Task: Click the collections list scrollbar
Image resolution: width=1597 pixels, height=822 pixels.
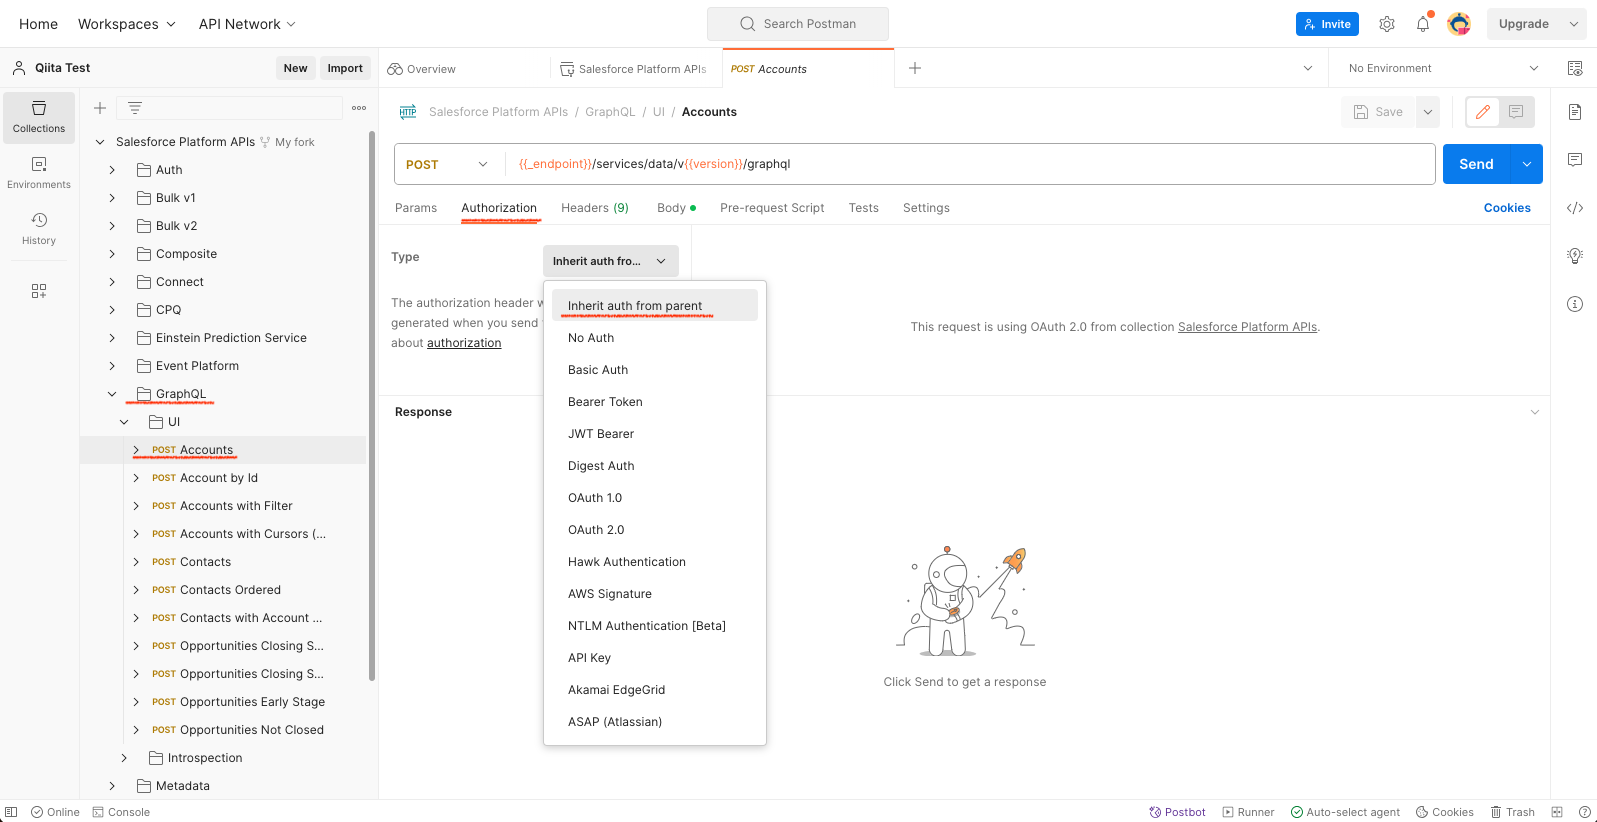Action: coord(372,405)
